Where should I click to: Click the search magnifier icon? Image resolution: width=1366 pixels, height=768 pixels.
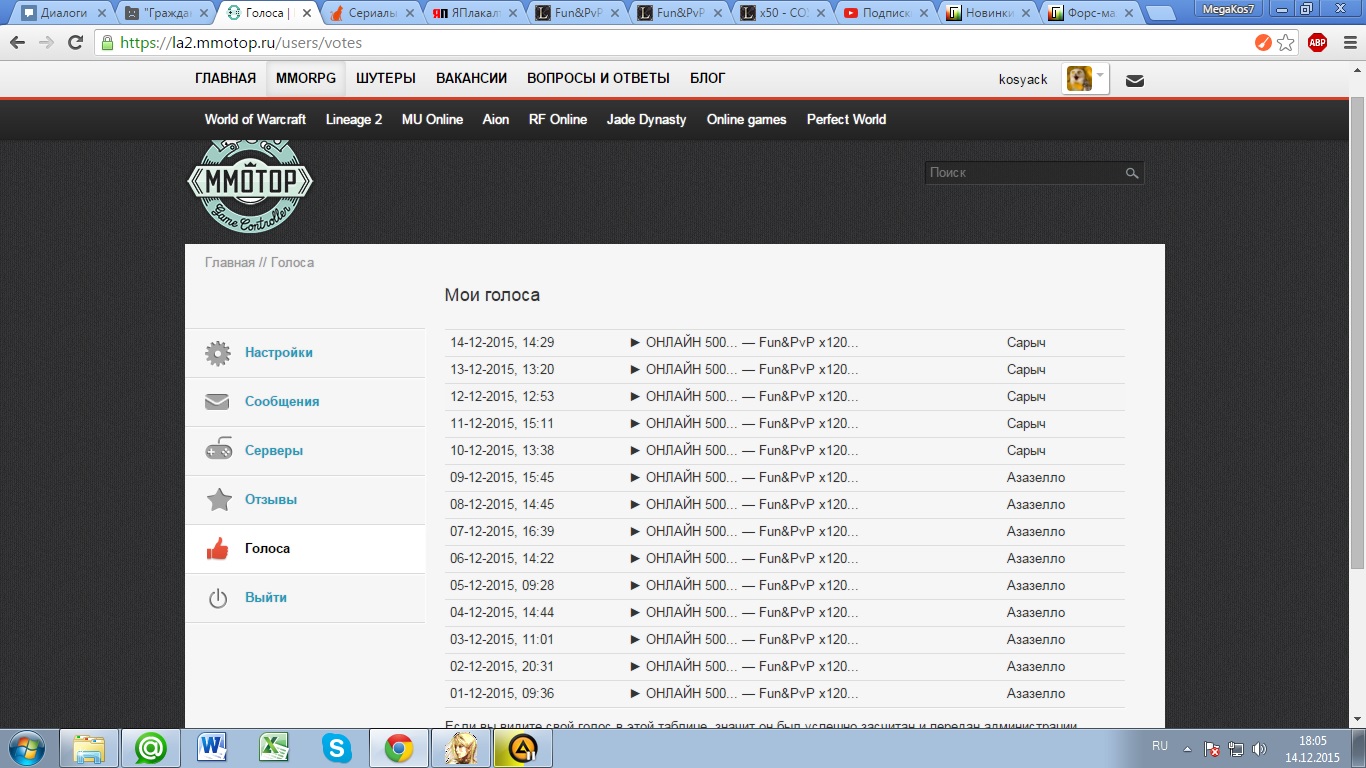[x=1131, y=173]
